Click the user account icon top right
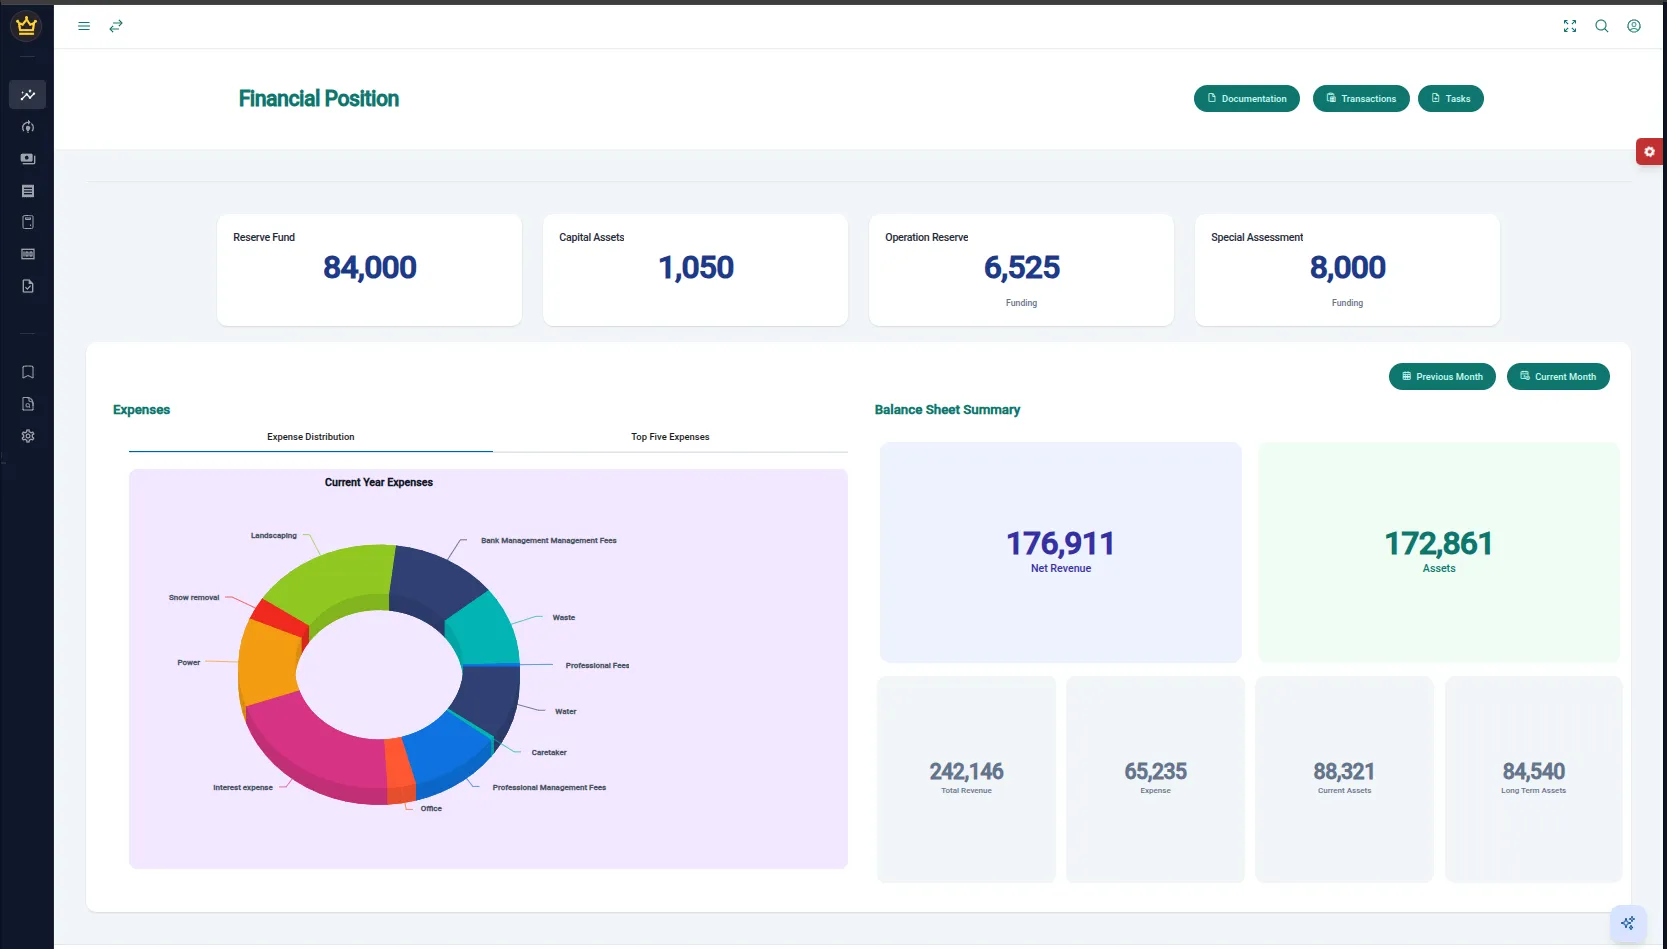 click(1635, 26)
